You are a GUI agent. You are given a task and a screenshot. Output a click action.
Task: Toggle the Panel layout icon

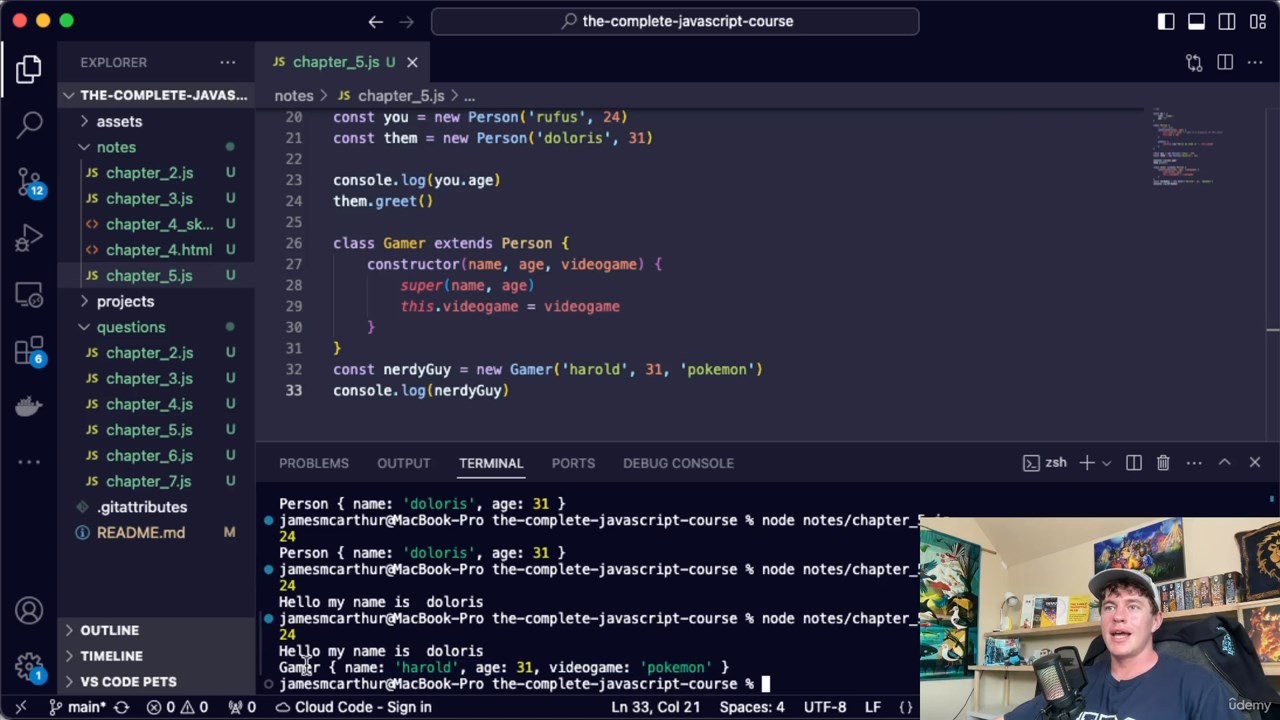pyautogui.click(x=1196, y=21)
